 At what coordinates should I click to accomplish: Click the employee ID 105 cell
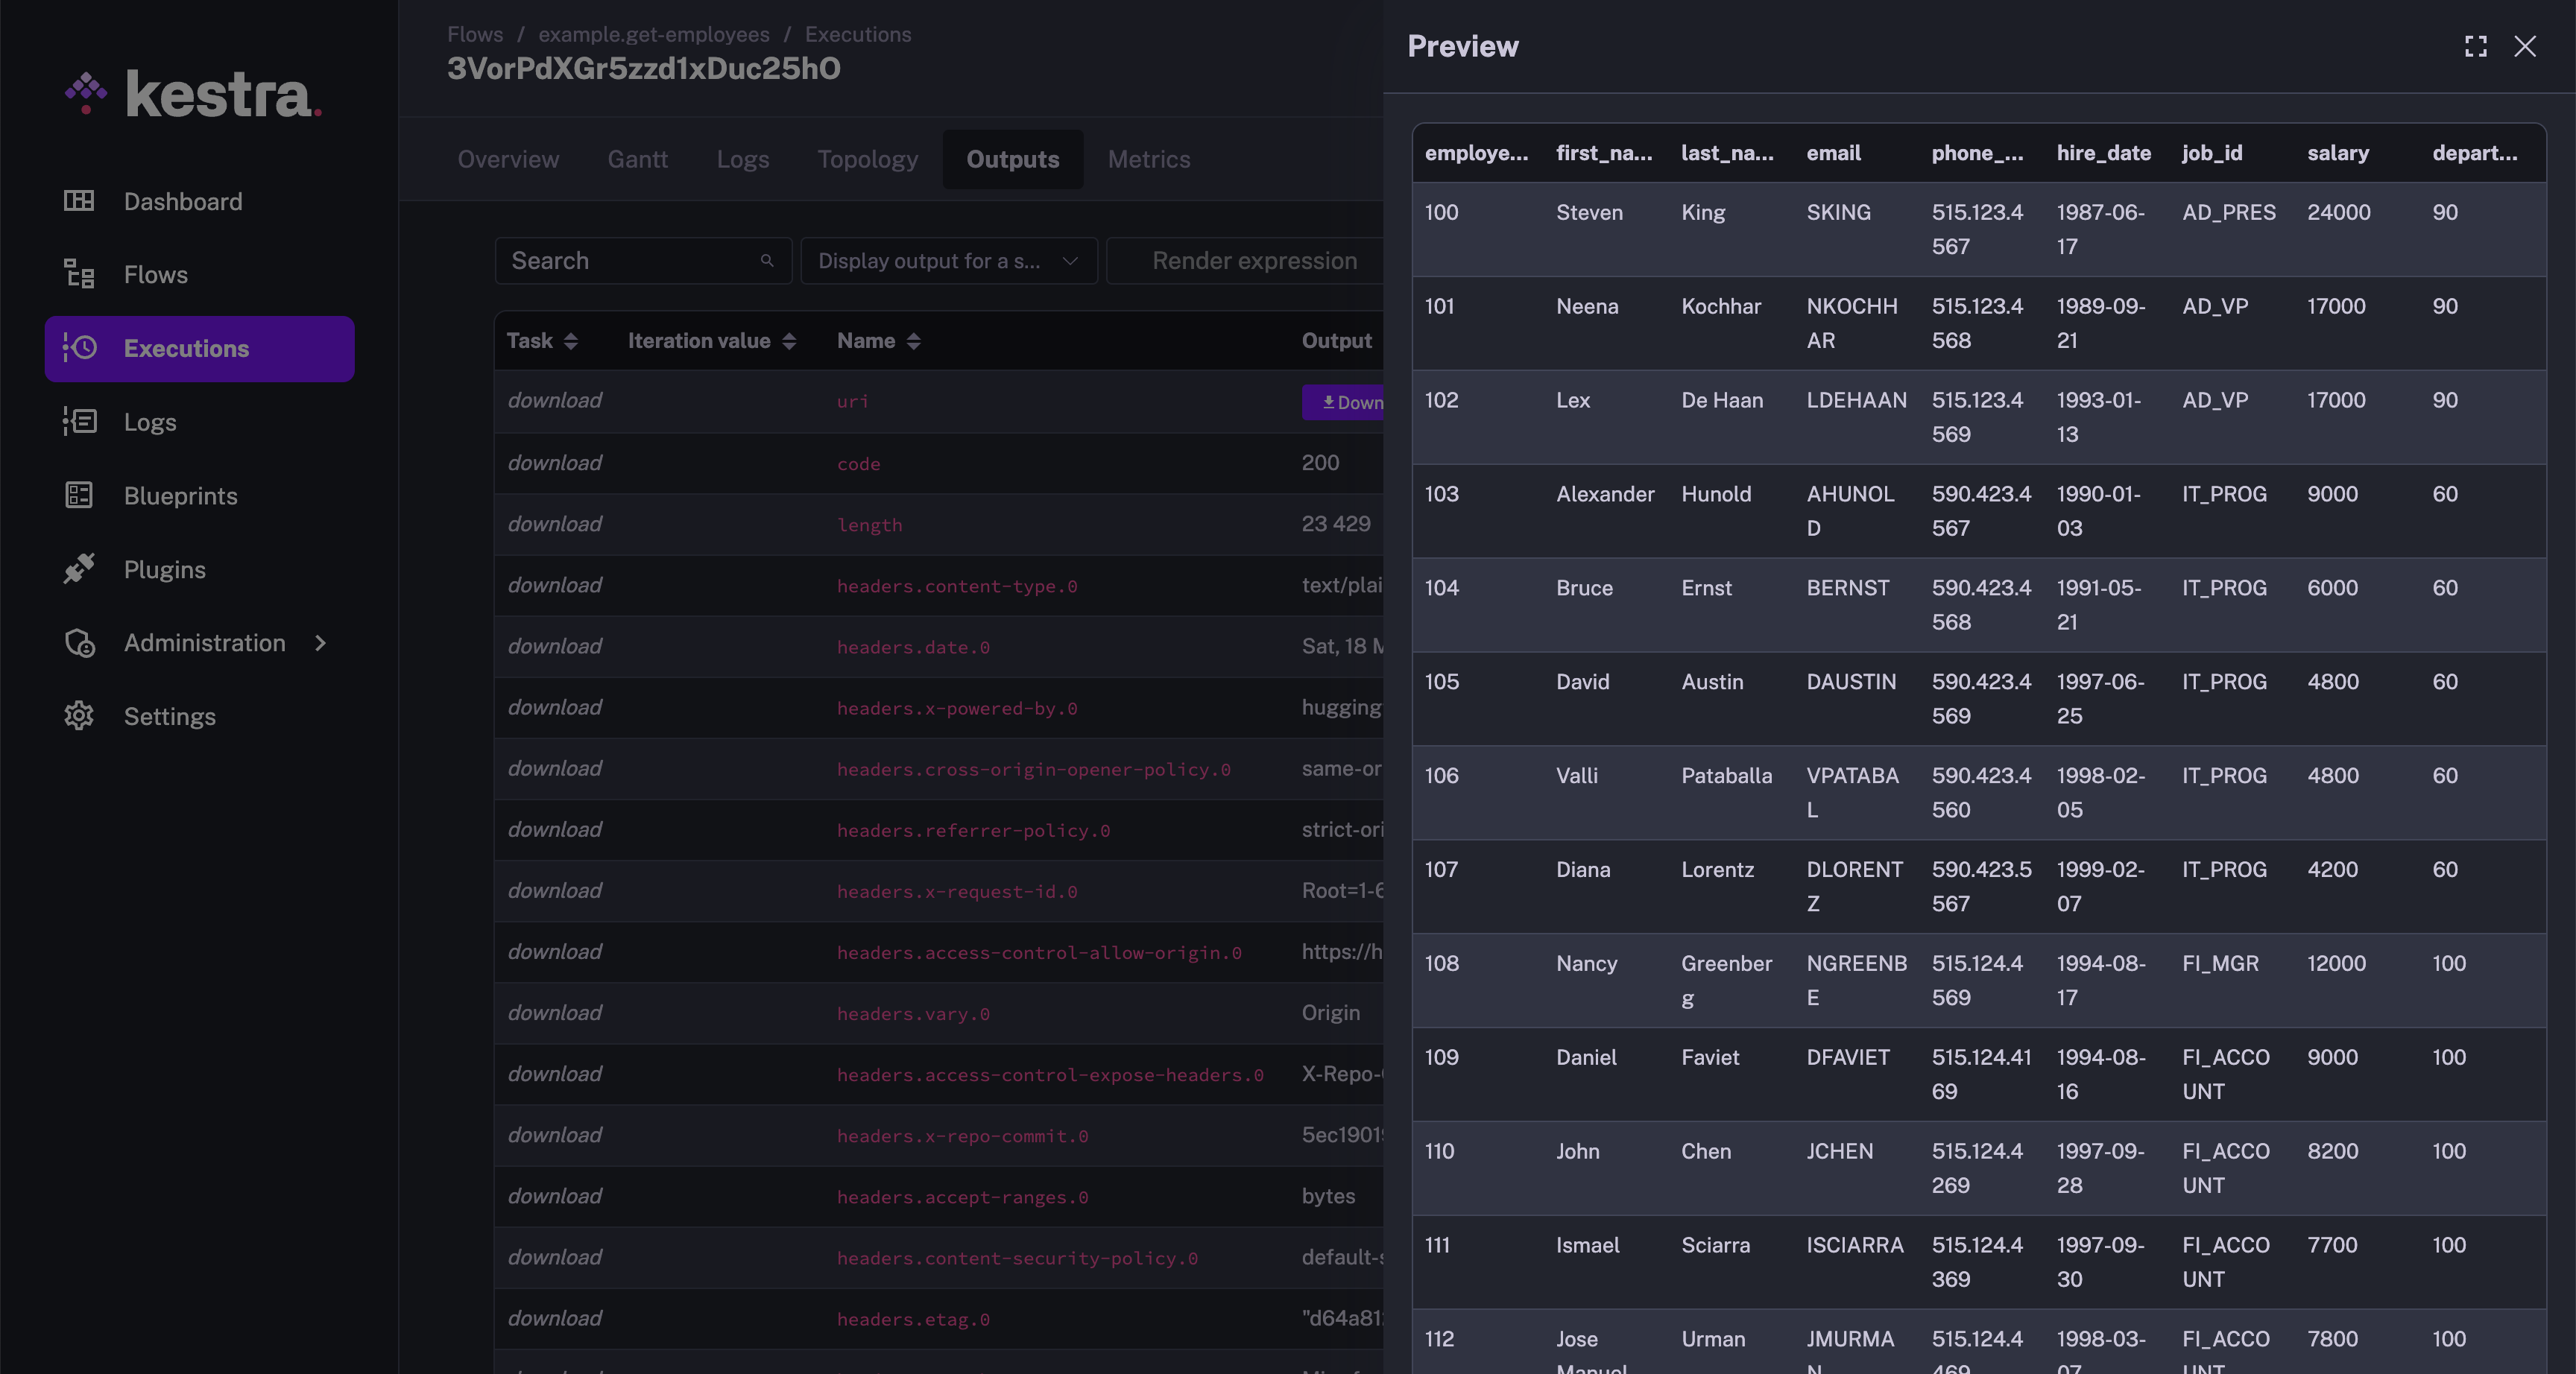click(1441, 682)
